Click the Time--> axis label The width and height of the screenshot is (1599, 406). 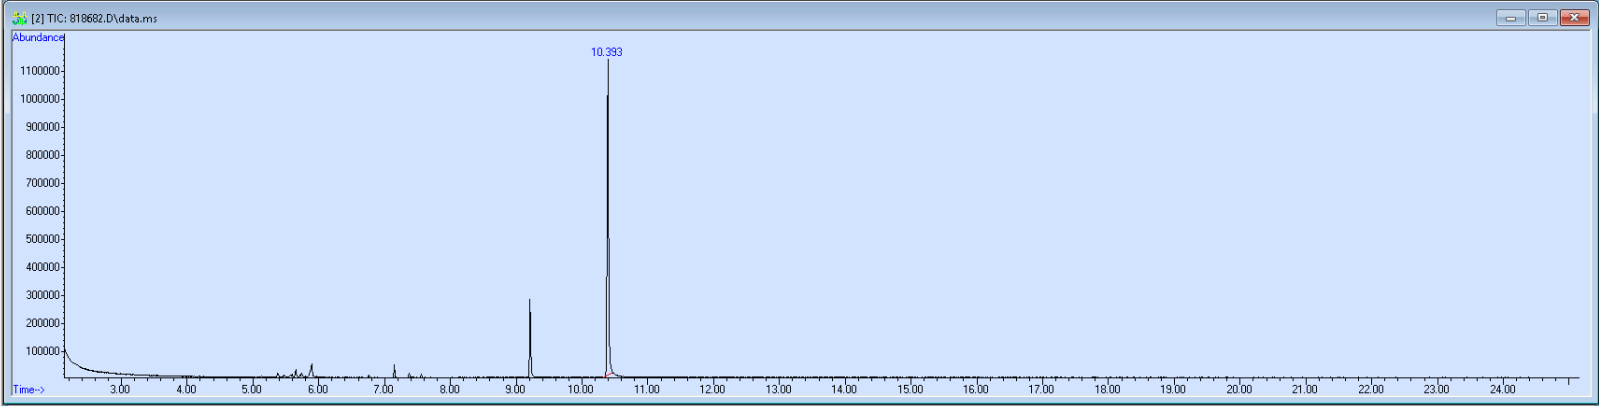pos(28,390)
